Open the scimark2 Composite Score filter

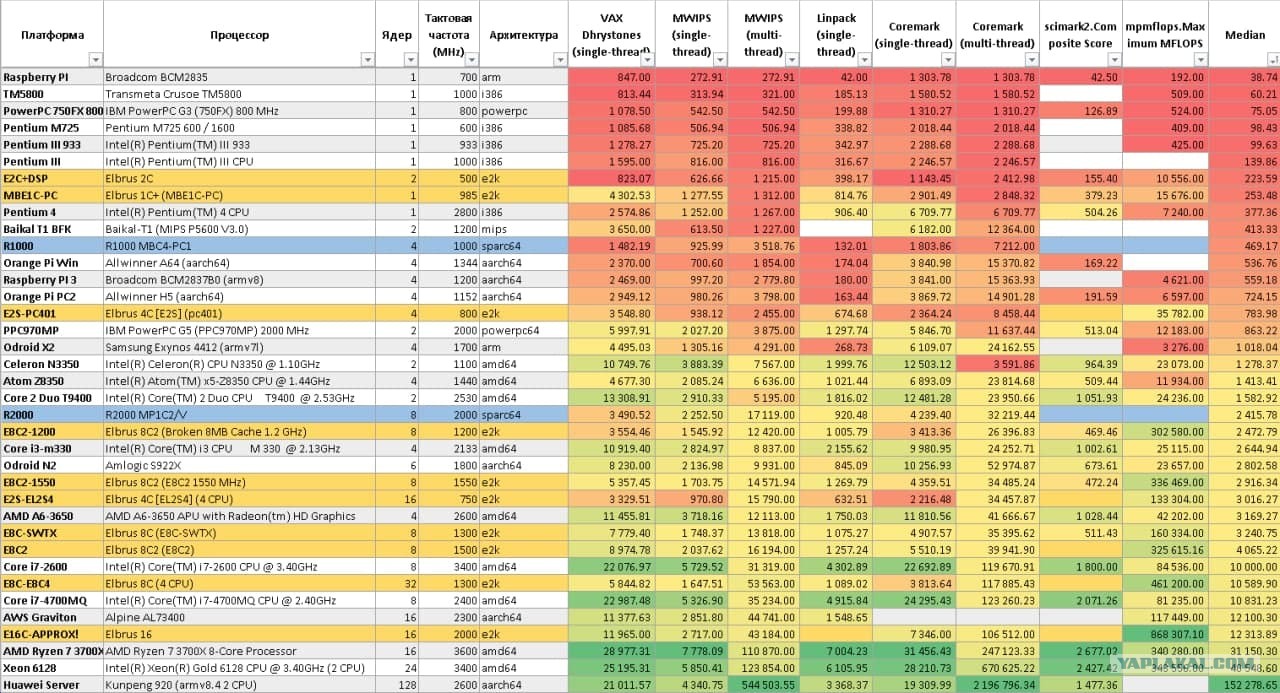click(x=1113, y=60)
